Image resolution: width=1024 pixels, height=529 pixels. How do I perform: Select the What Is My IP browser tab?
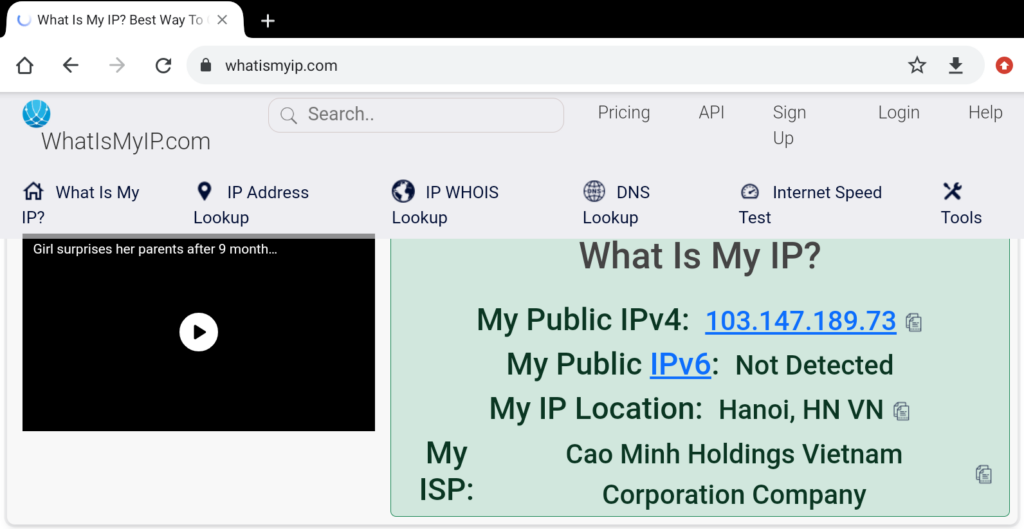[124, 20]
